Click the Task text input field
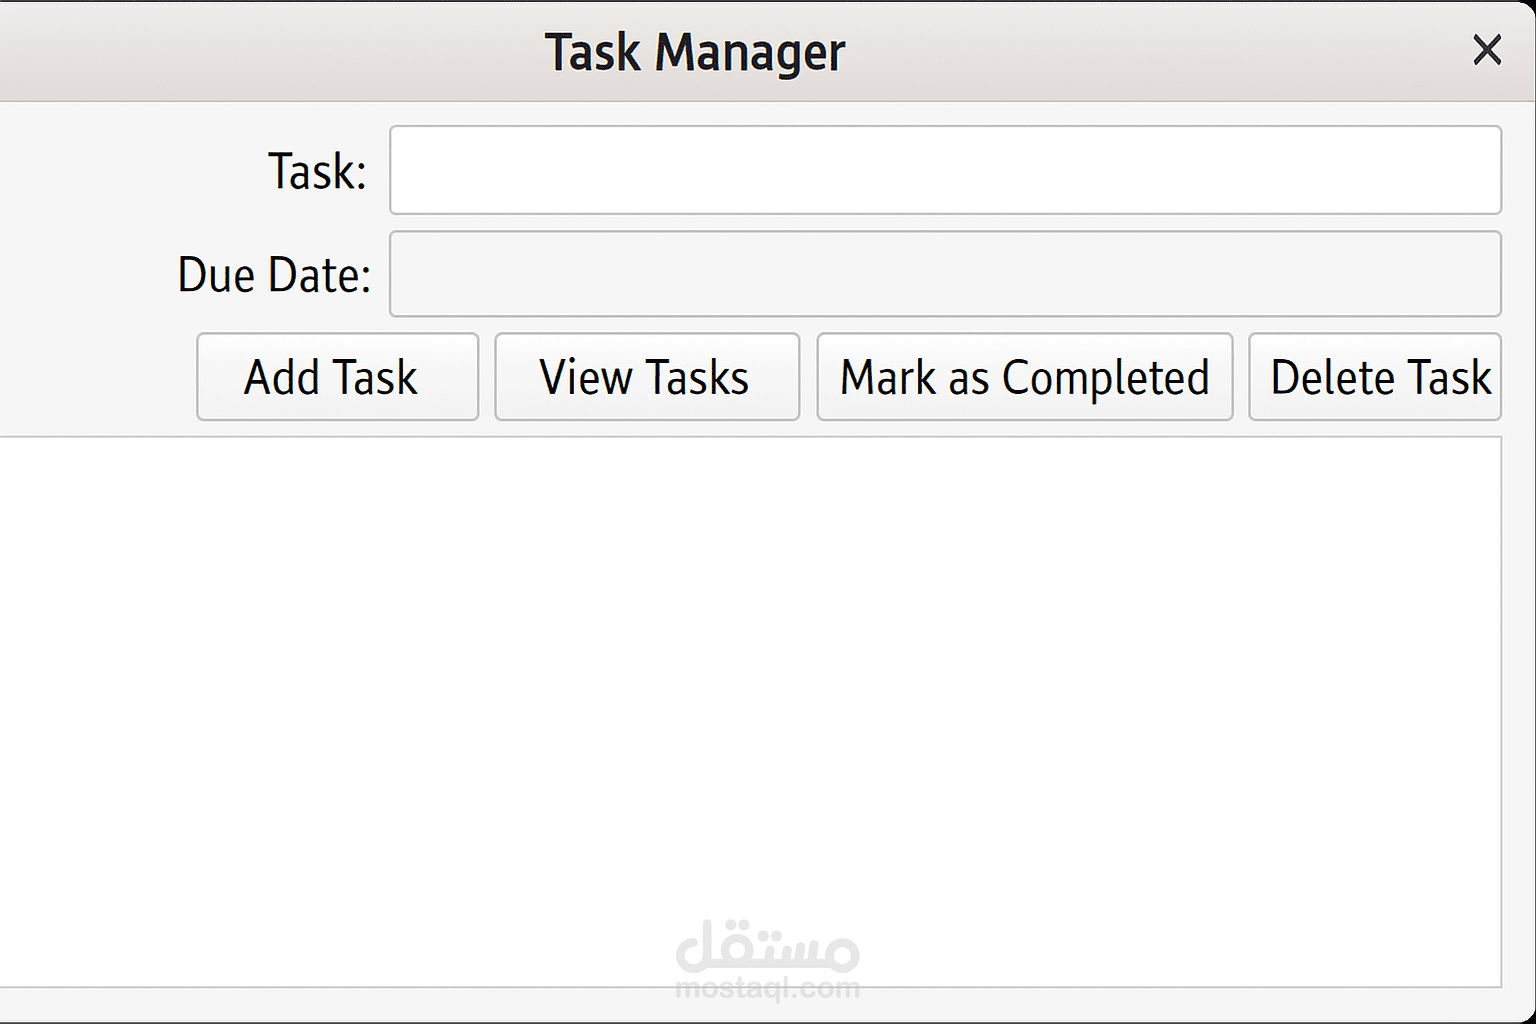This screenshot has width=1536, height=1024. [945, 170]
